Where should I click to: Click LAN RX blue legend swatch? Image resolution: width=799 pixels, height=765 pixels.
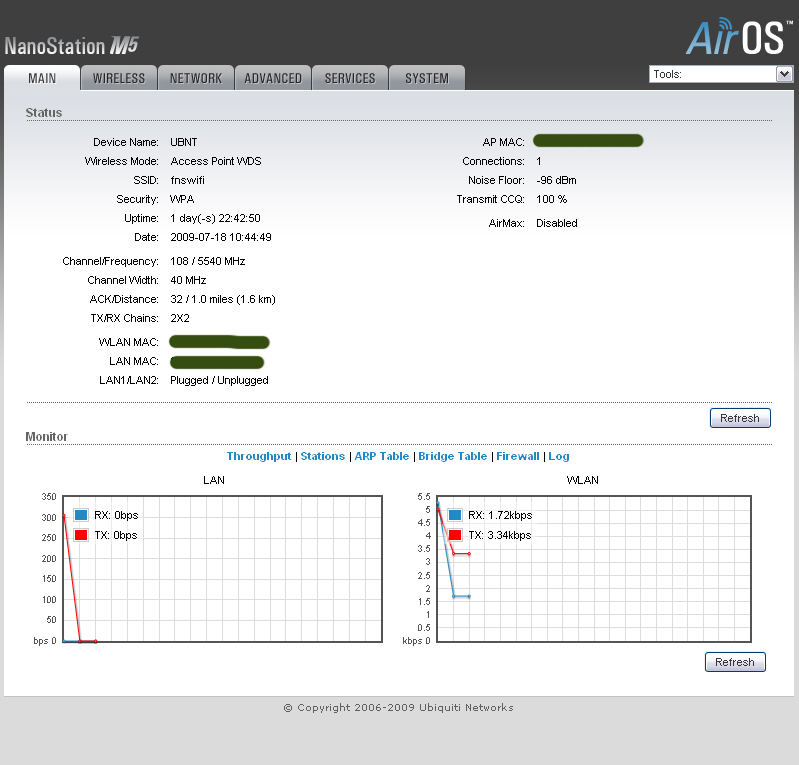tap(81, 515)
